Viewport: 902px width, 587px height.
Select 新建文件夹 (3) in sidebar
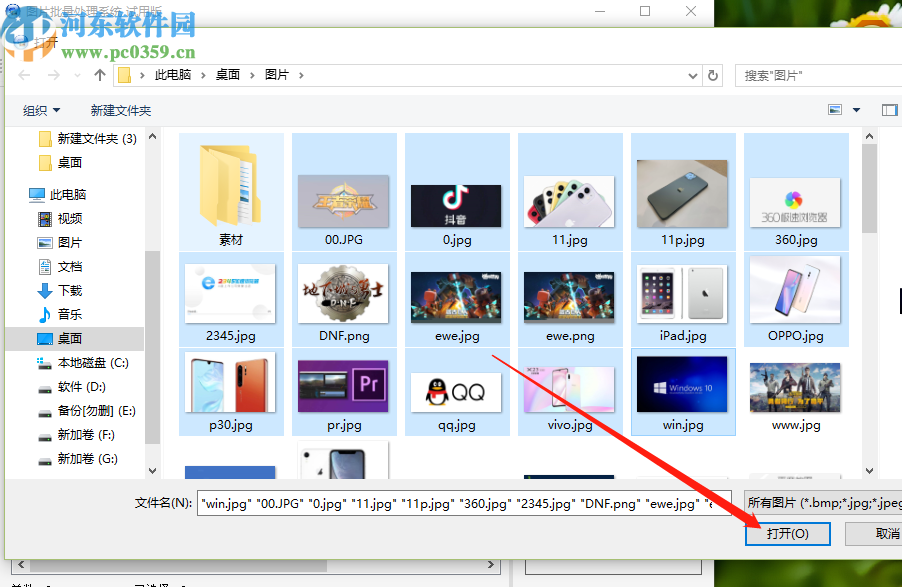tap(88, 139)
